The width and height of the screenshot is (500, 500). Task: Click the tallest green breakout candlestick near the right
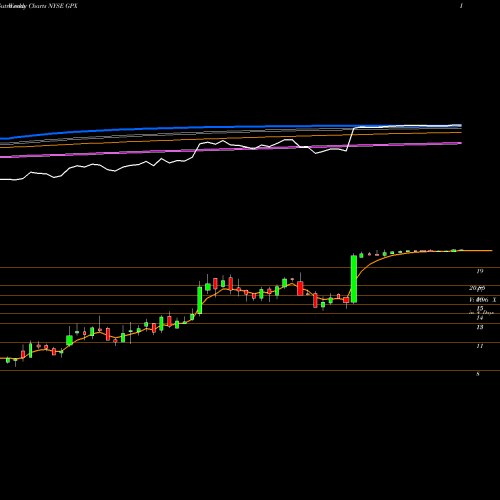tap(354, 279)
